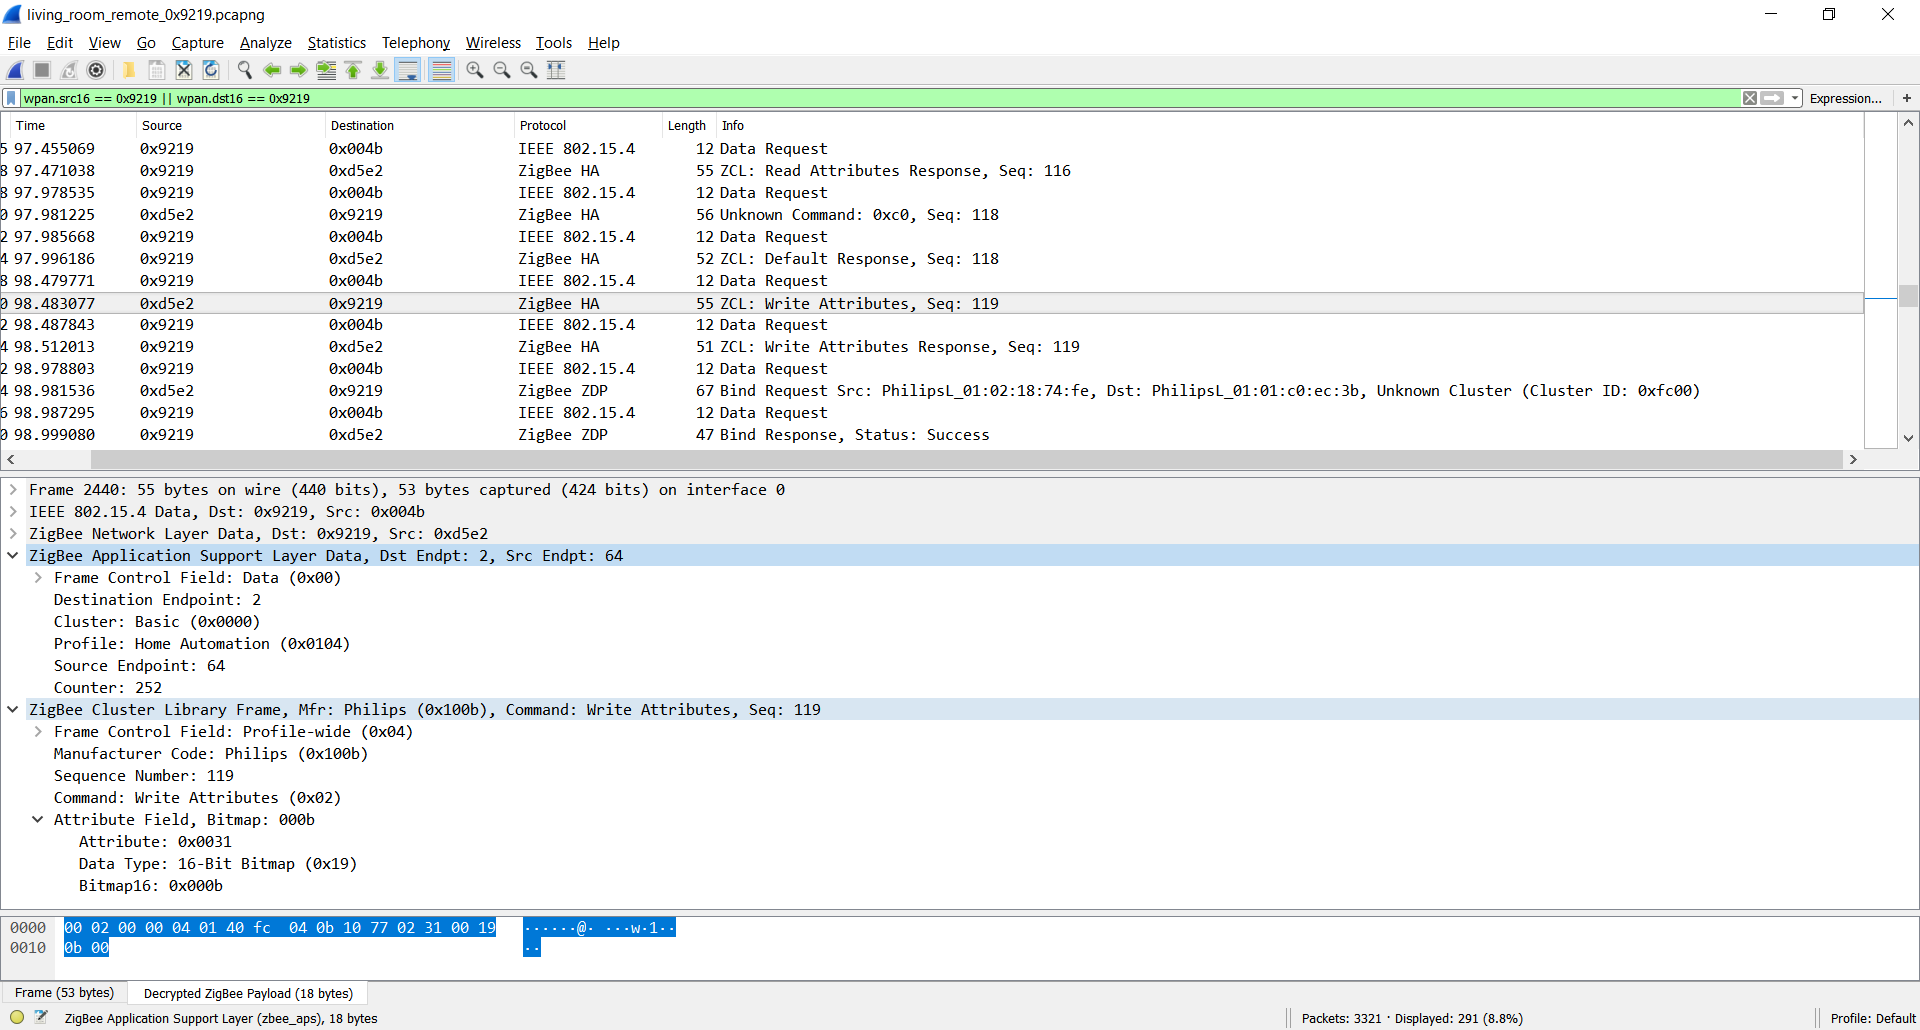Click the restart capture icon
This screenshot has width=1920, height=1030.
(x=69, y=70)
